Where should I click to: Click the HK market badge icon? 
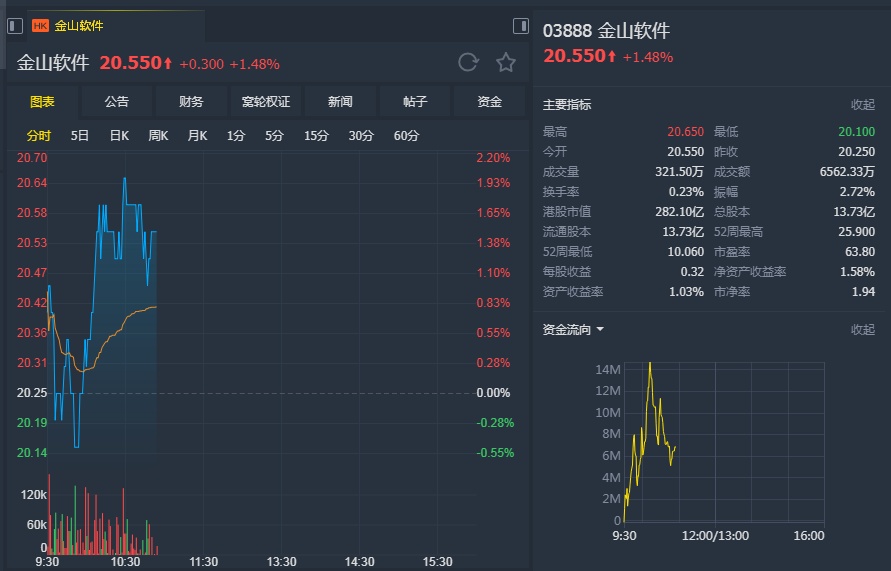pyautogui.click(x=41, y=26)
